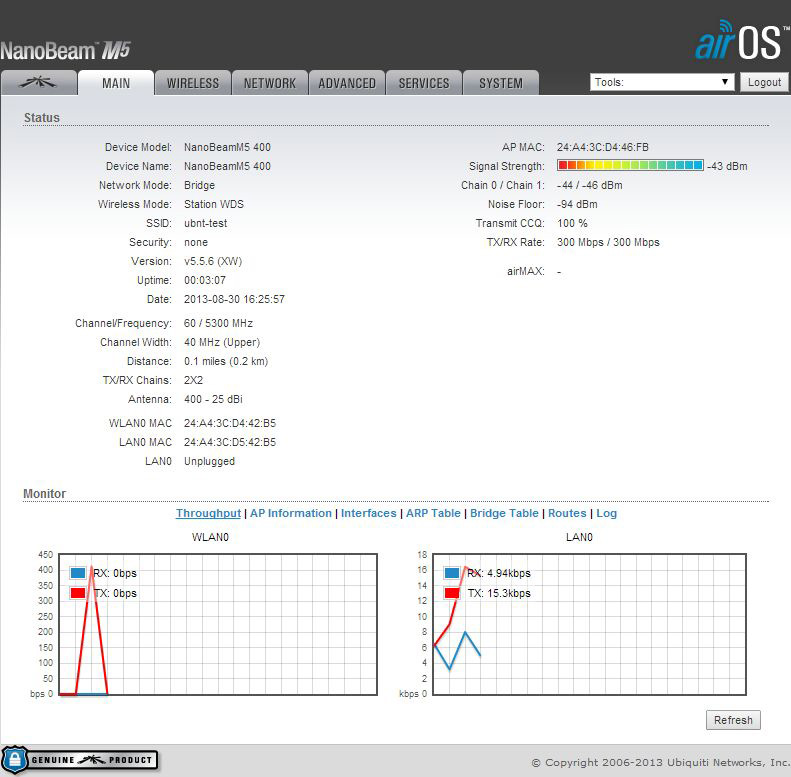Open the Interfaces monitor link
791x777 pixels.
[x=369, y=513]
